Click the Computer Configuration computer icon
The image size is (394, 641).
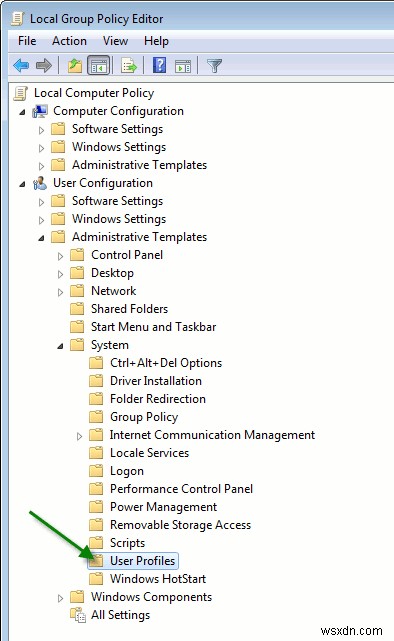[40, 111]
